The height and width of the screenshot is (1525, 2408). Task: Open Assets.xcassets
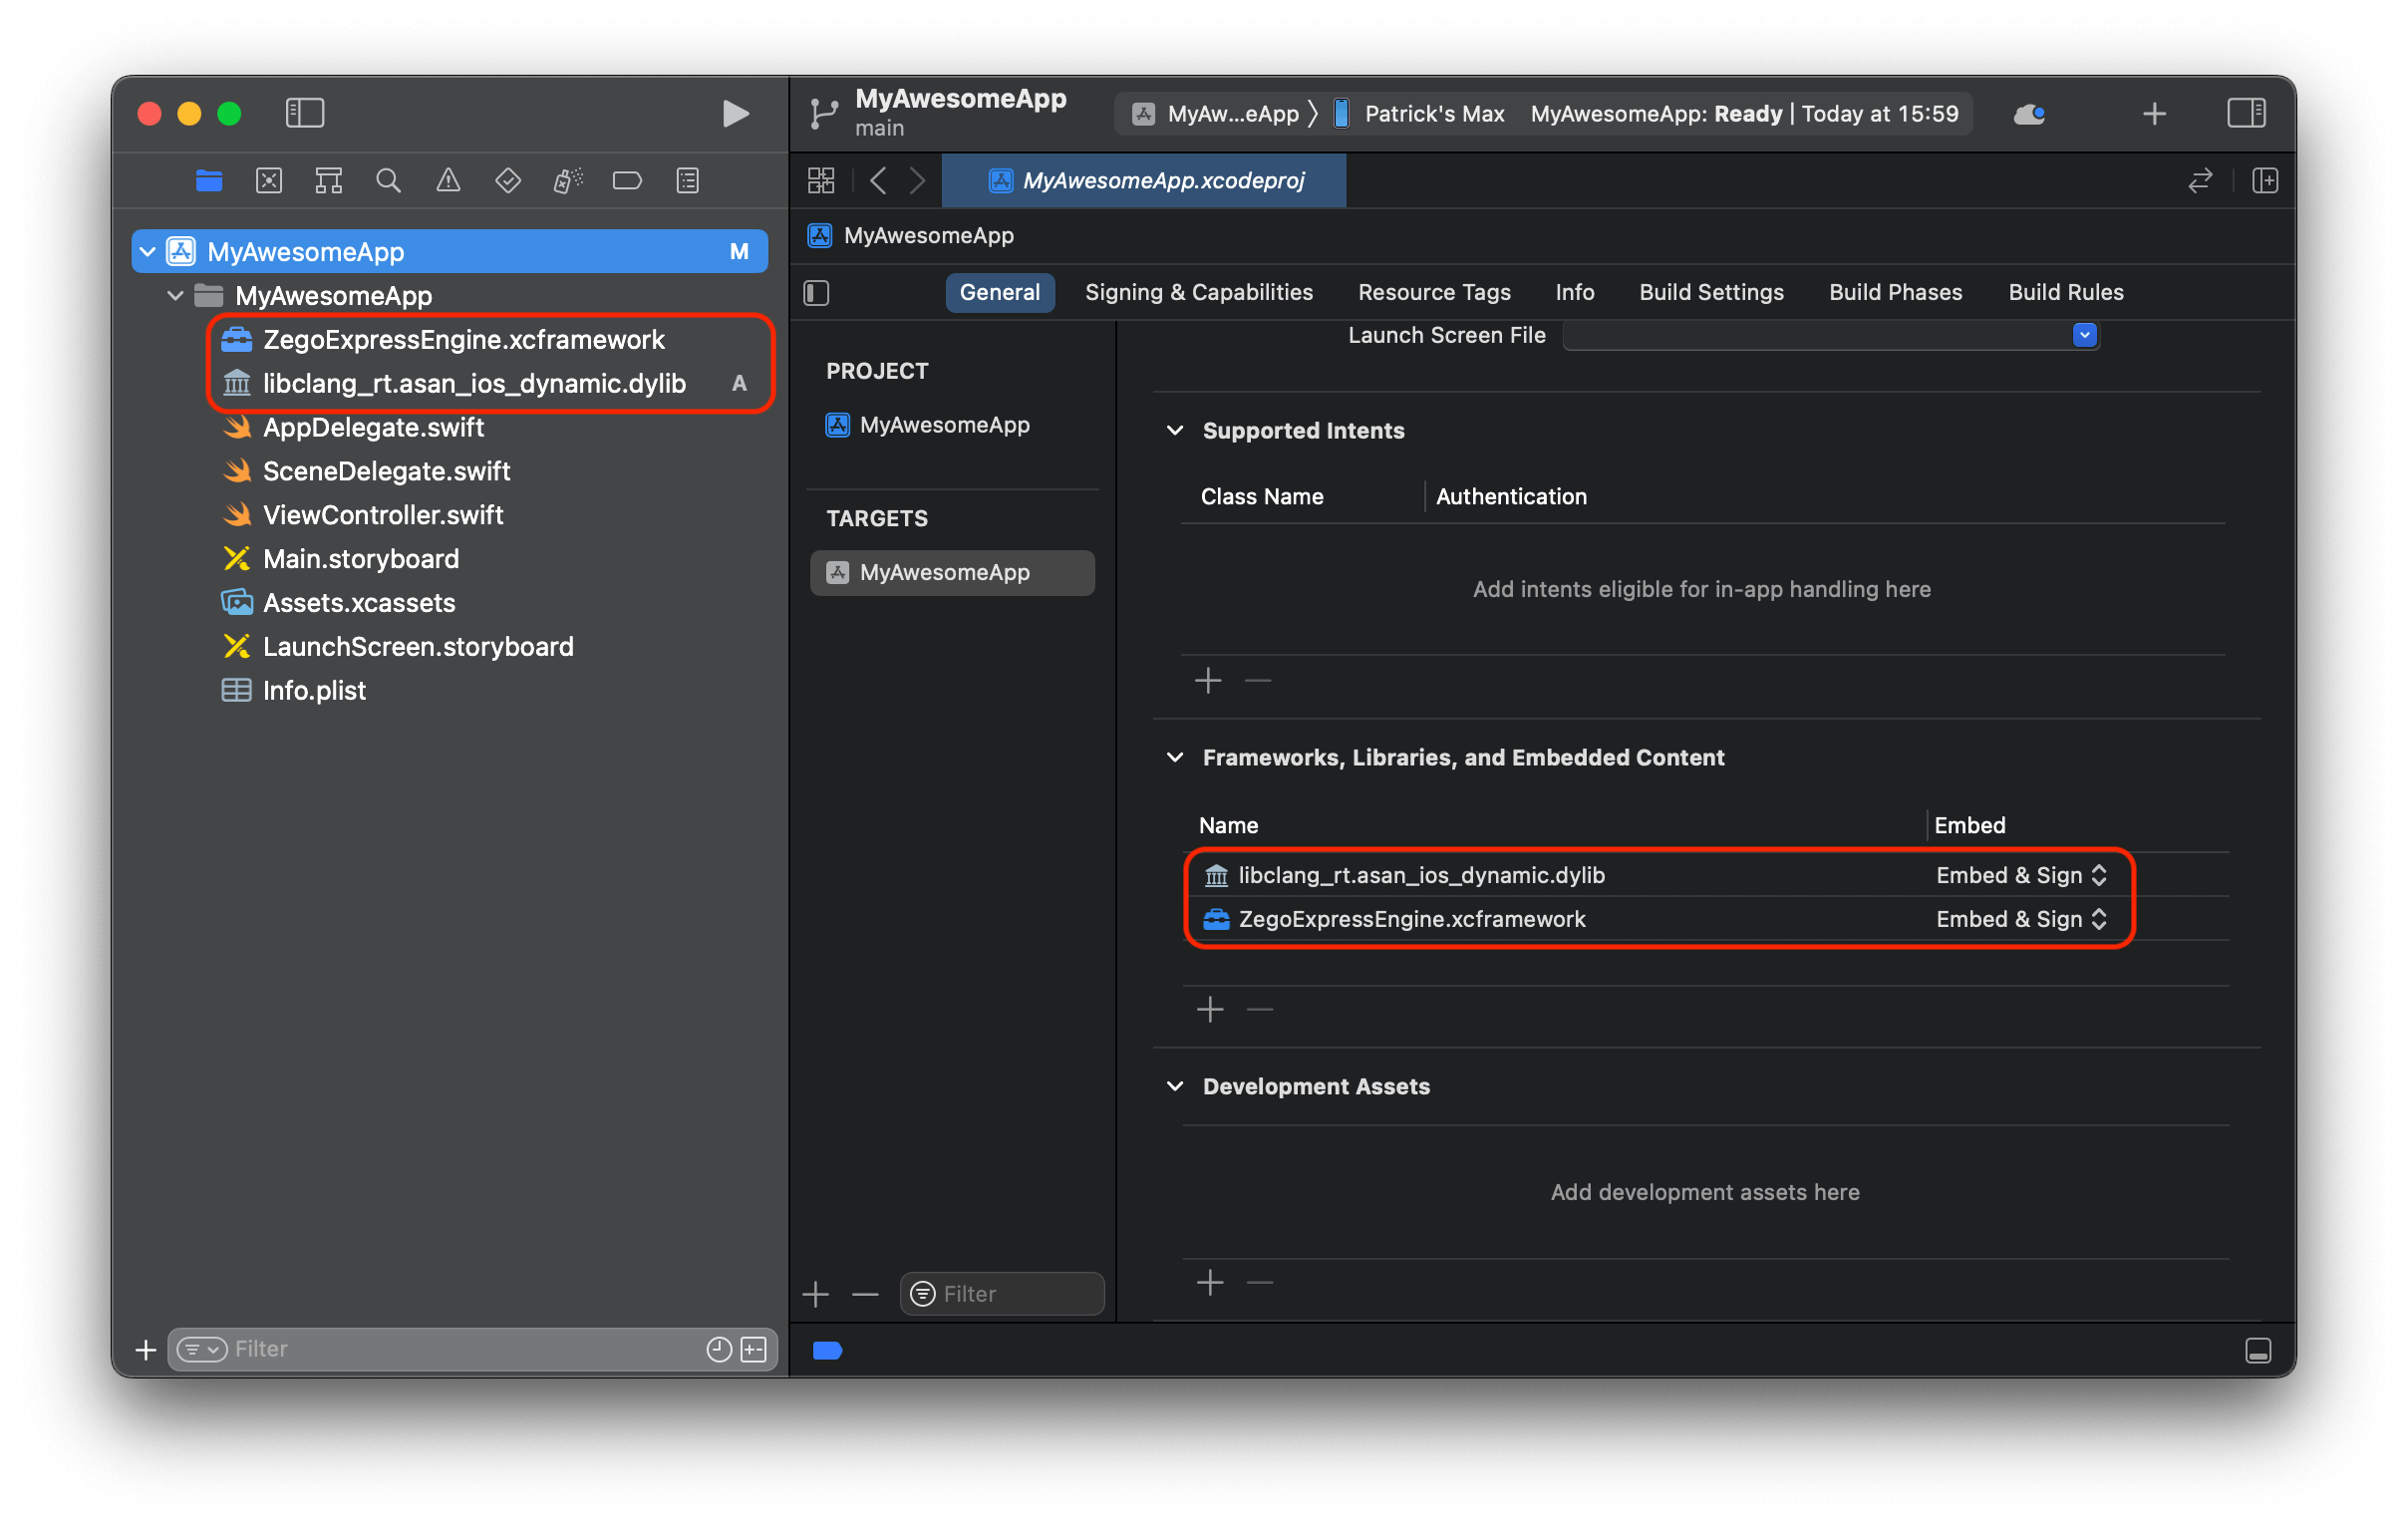coord(358,604)
